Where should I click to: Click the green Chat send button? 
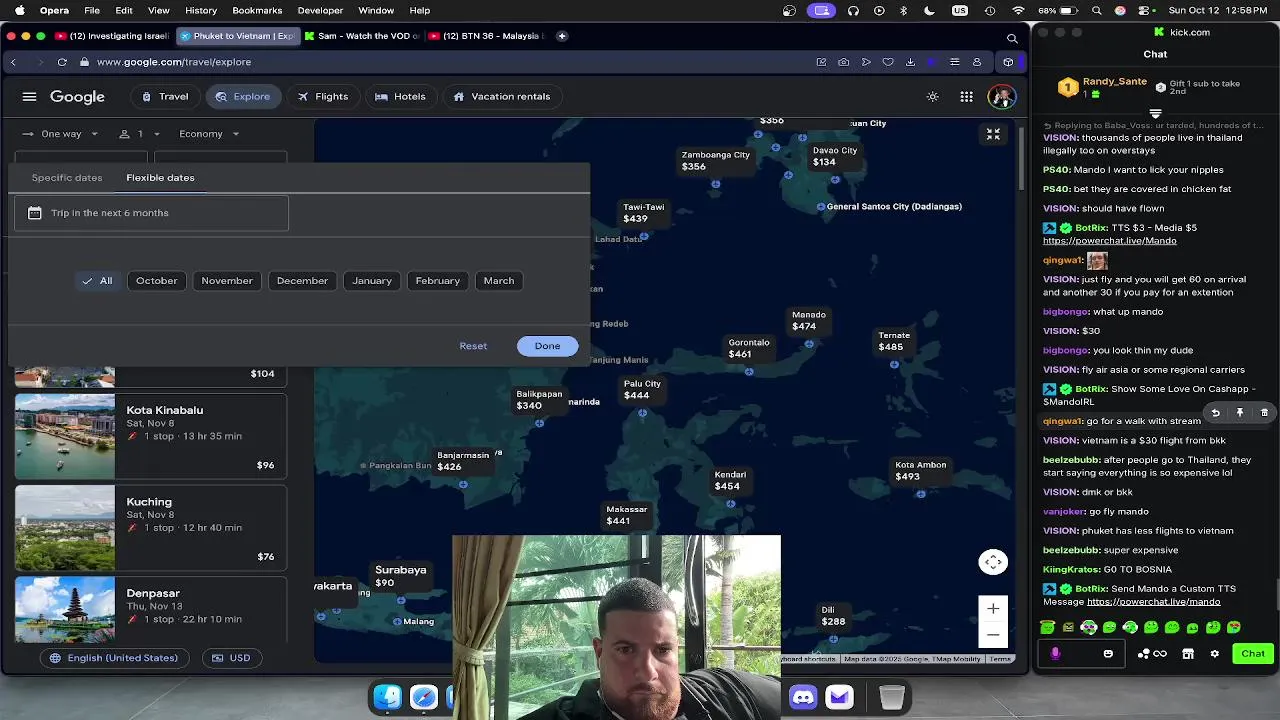pos(1253,654)
